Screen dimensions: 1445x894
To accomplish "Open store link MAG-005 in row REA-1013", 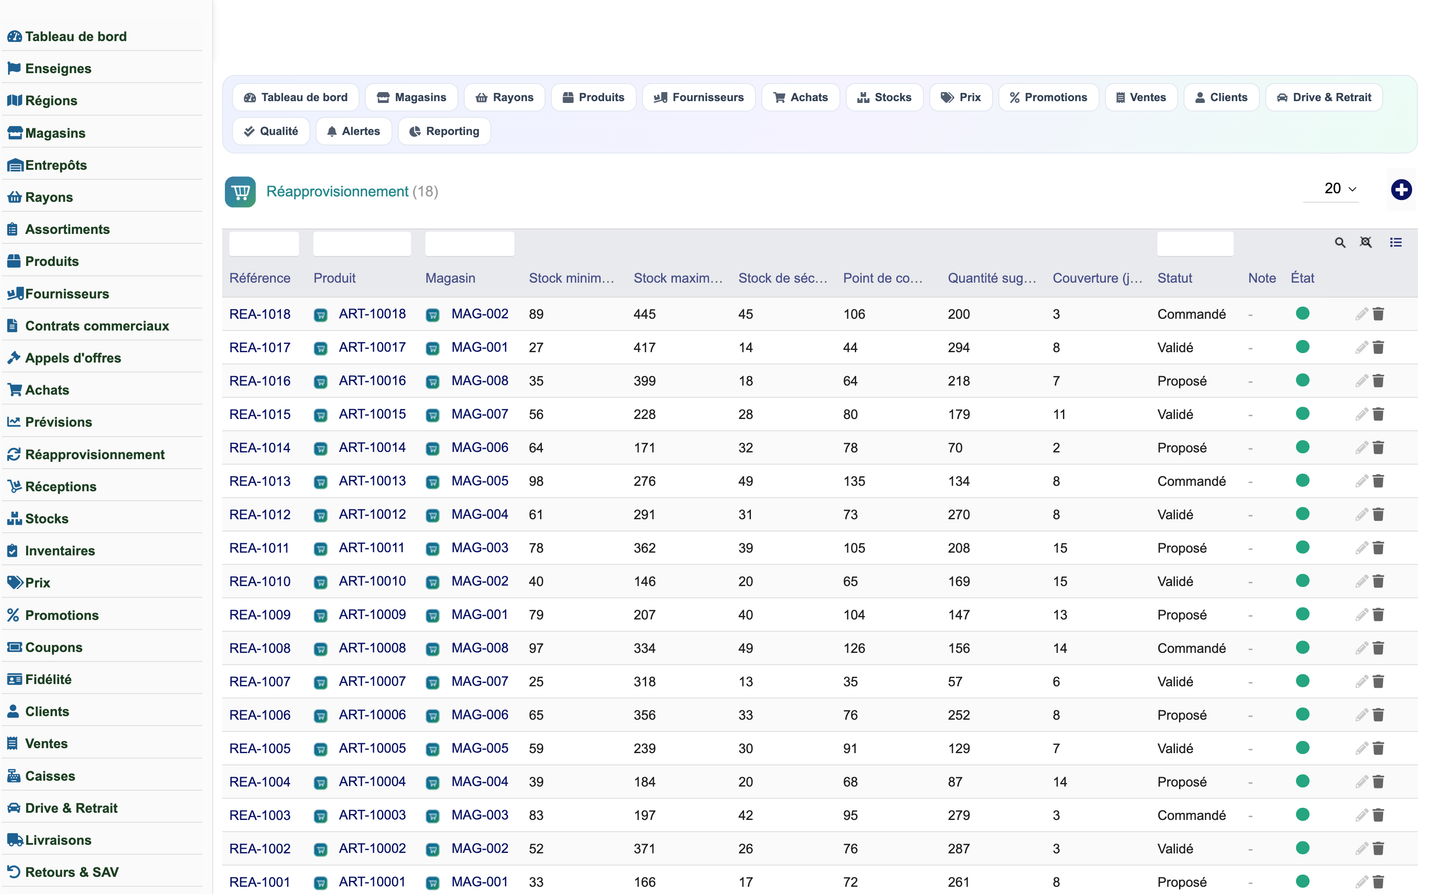I will [480, 481].
